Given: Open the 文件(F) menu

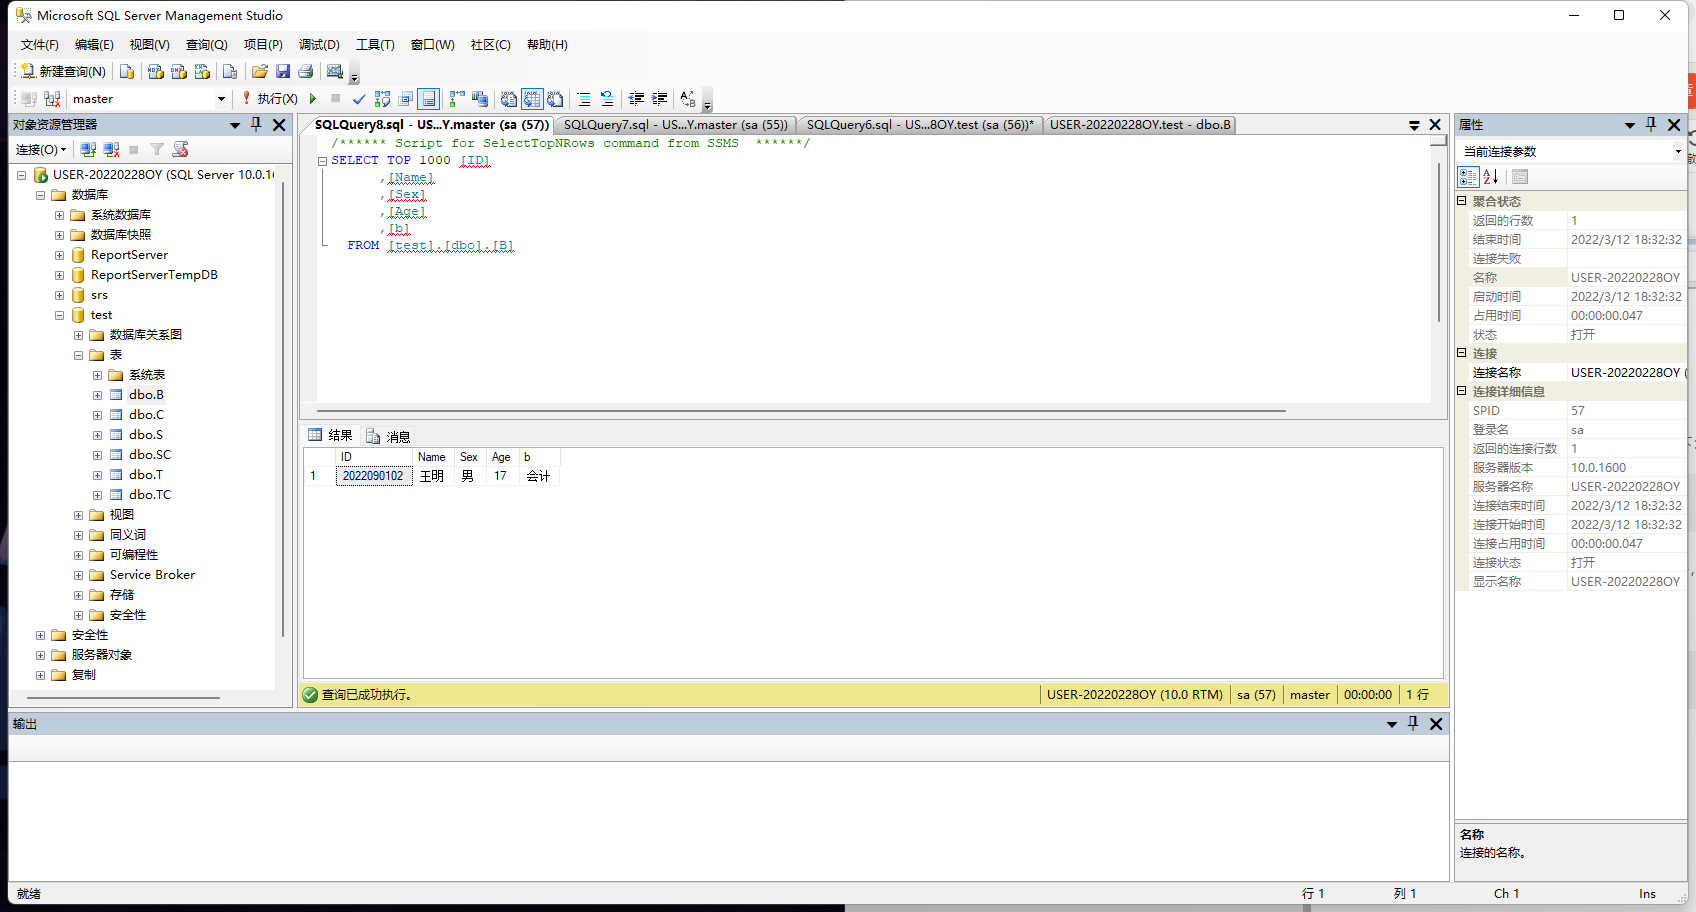Looking at the screenshot, I should [x=40, y=45].
